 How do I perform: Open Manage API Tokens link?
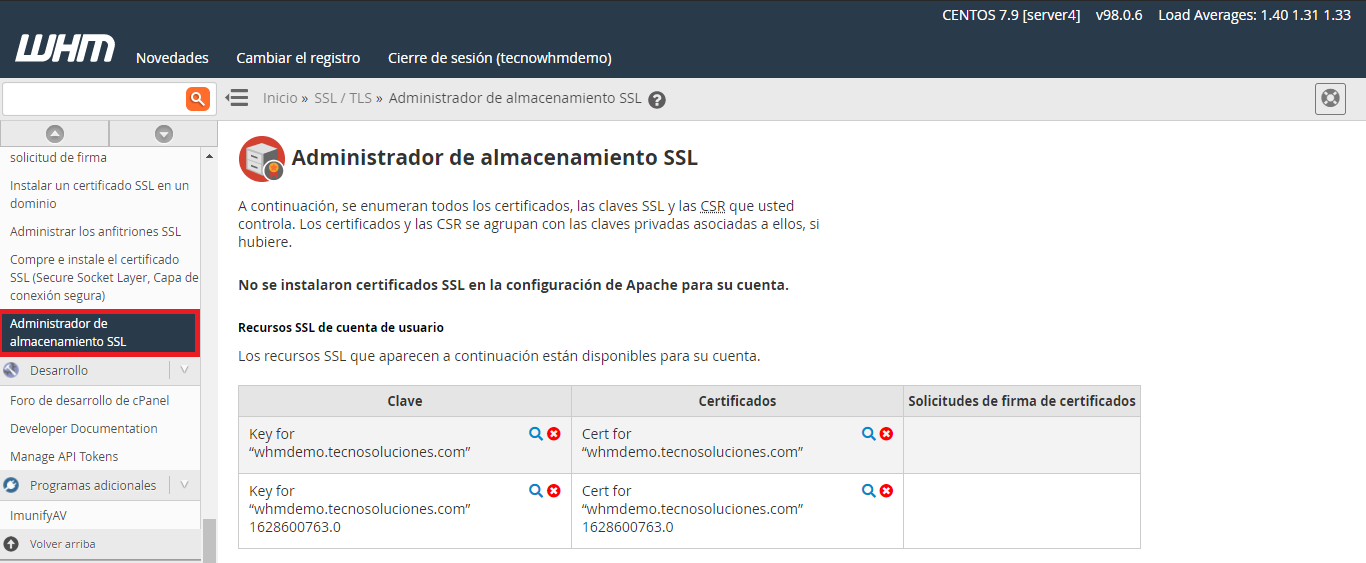click(x=64, y=456)
